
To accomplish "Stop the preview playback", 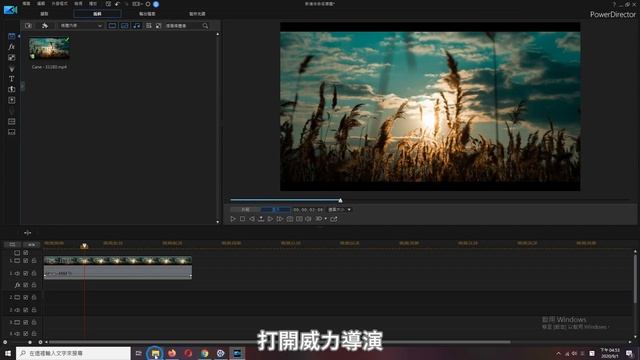I will click(x=242, y=219).
